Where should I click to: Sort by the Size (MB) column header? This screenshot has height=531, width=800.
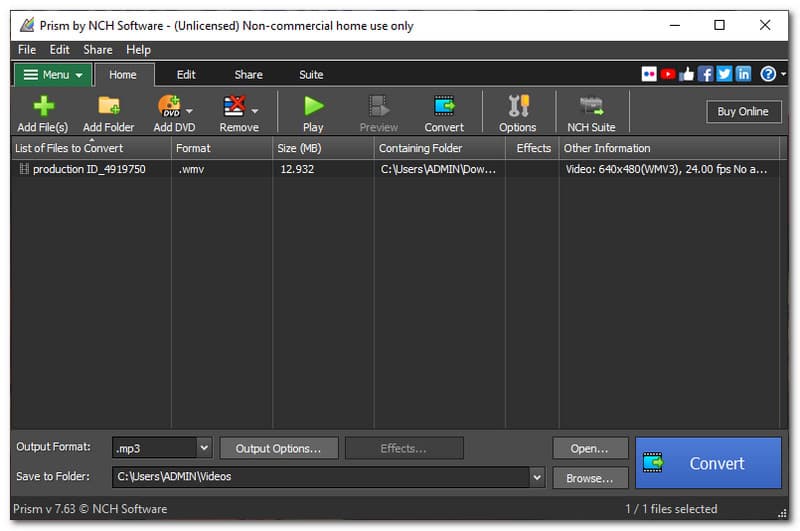(x=300, y=148)
